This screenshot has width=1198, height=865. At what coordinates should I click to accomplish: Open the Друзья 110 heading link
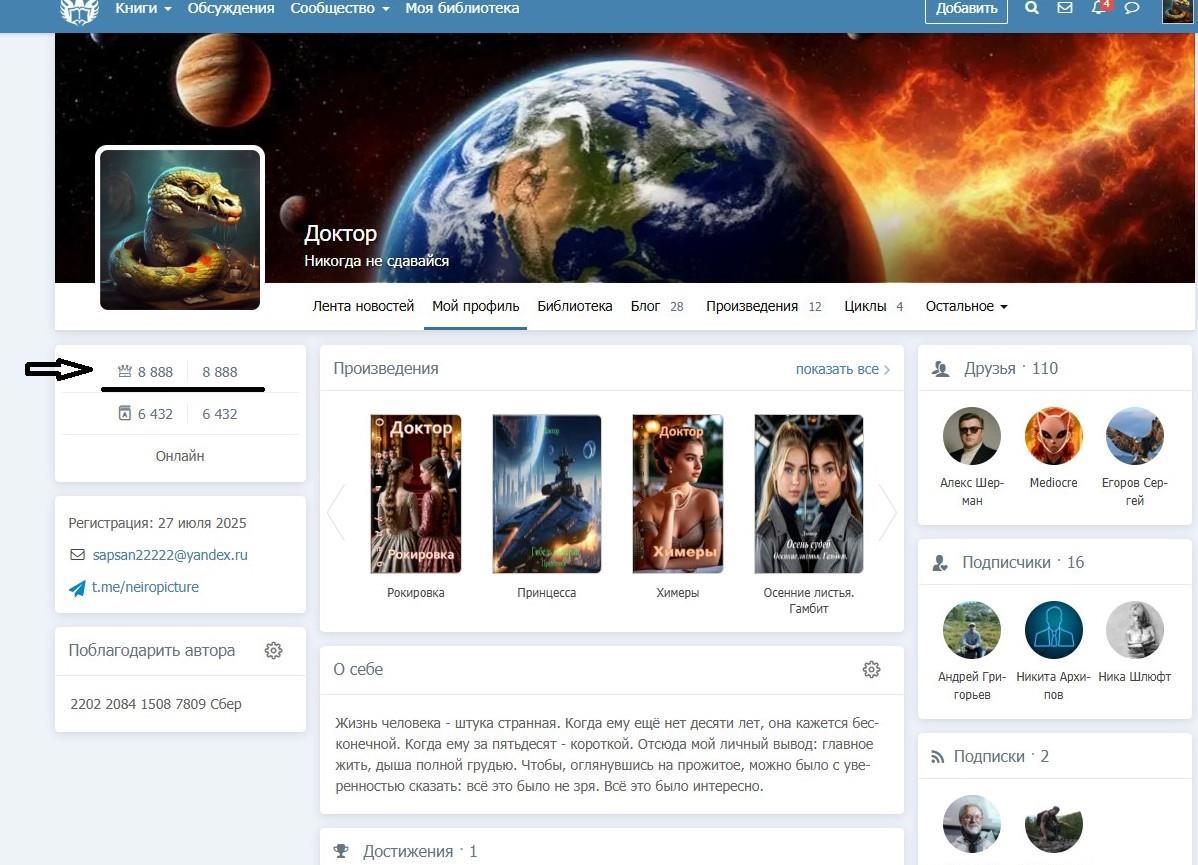point(1010,368)
